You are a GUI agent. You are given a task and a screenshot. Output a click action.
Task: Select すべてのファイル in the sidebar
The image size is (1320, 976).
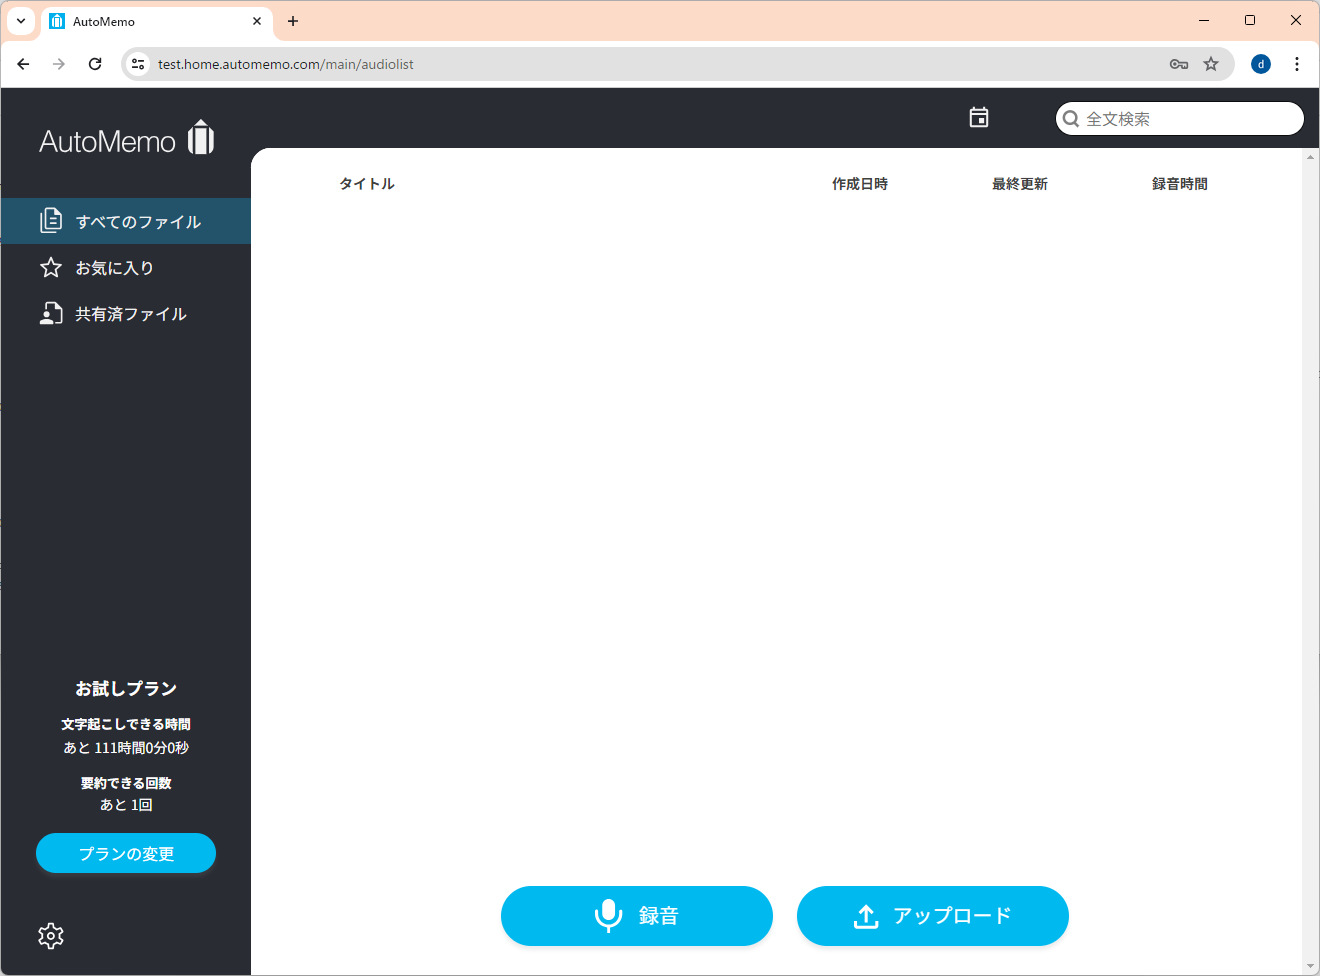[126, 221]
